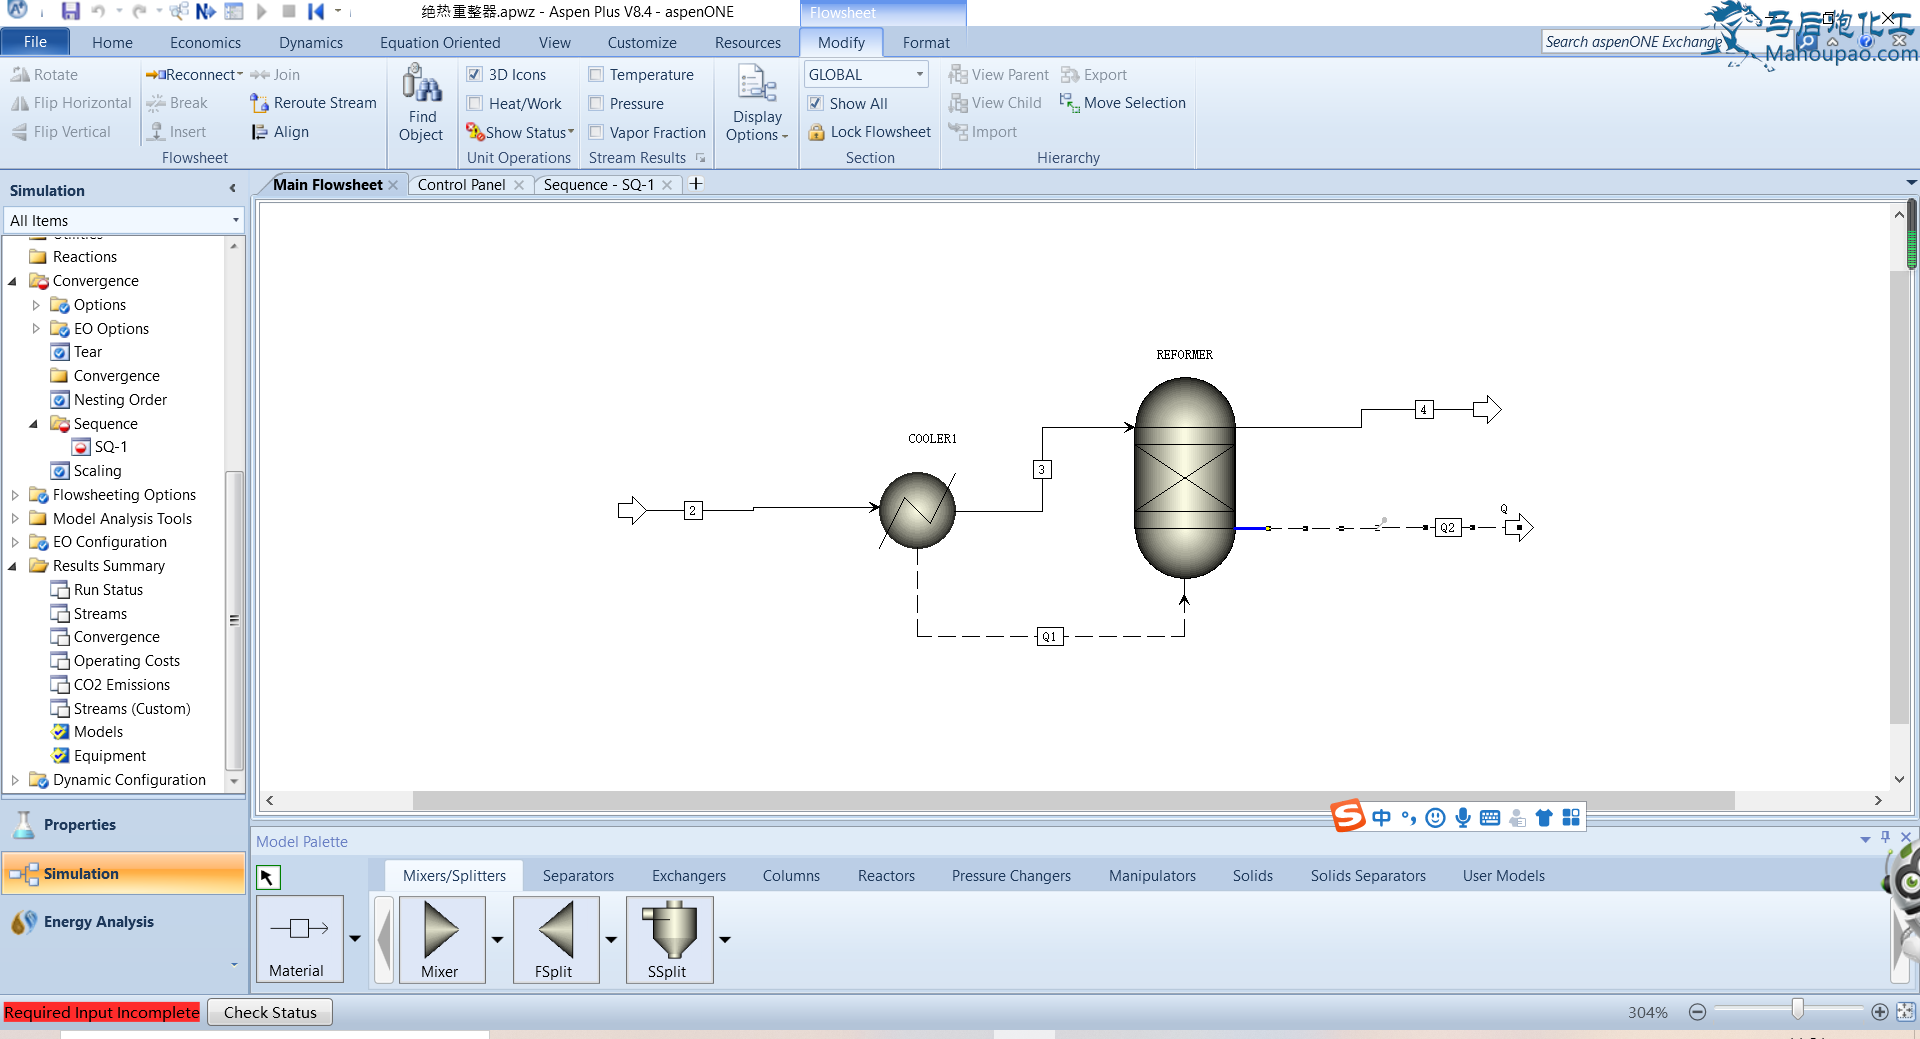Open the Properties environment
The width and height of the screenshot is (1920, 1039).
(x=124, y=825)
